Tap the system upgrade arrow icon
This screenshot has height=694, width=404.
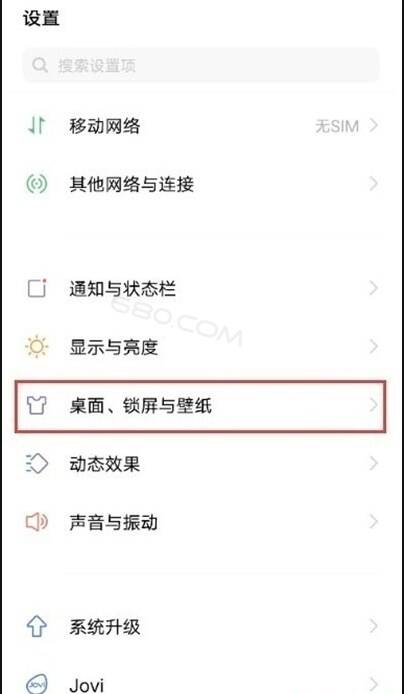37,626
